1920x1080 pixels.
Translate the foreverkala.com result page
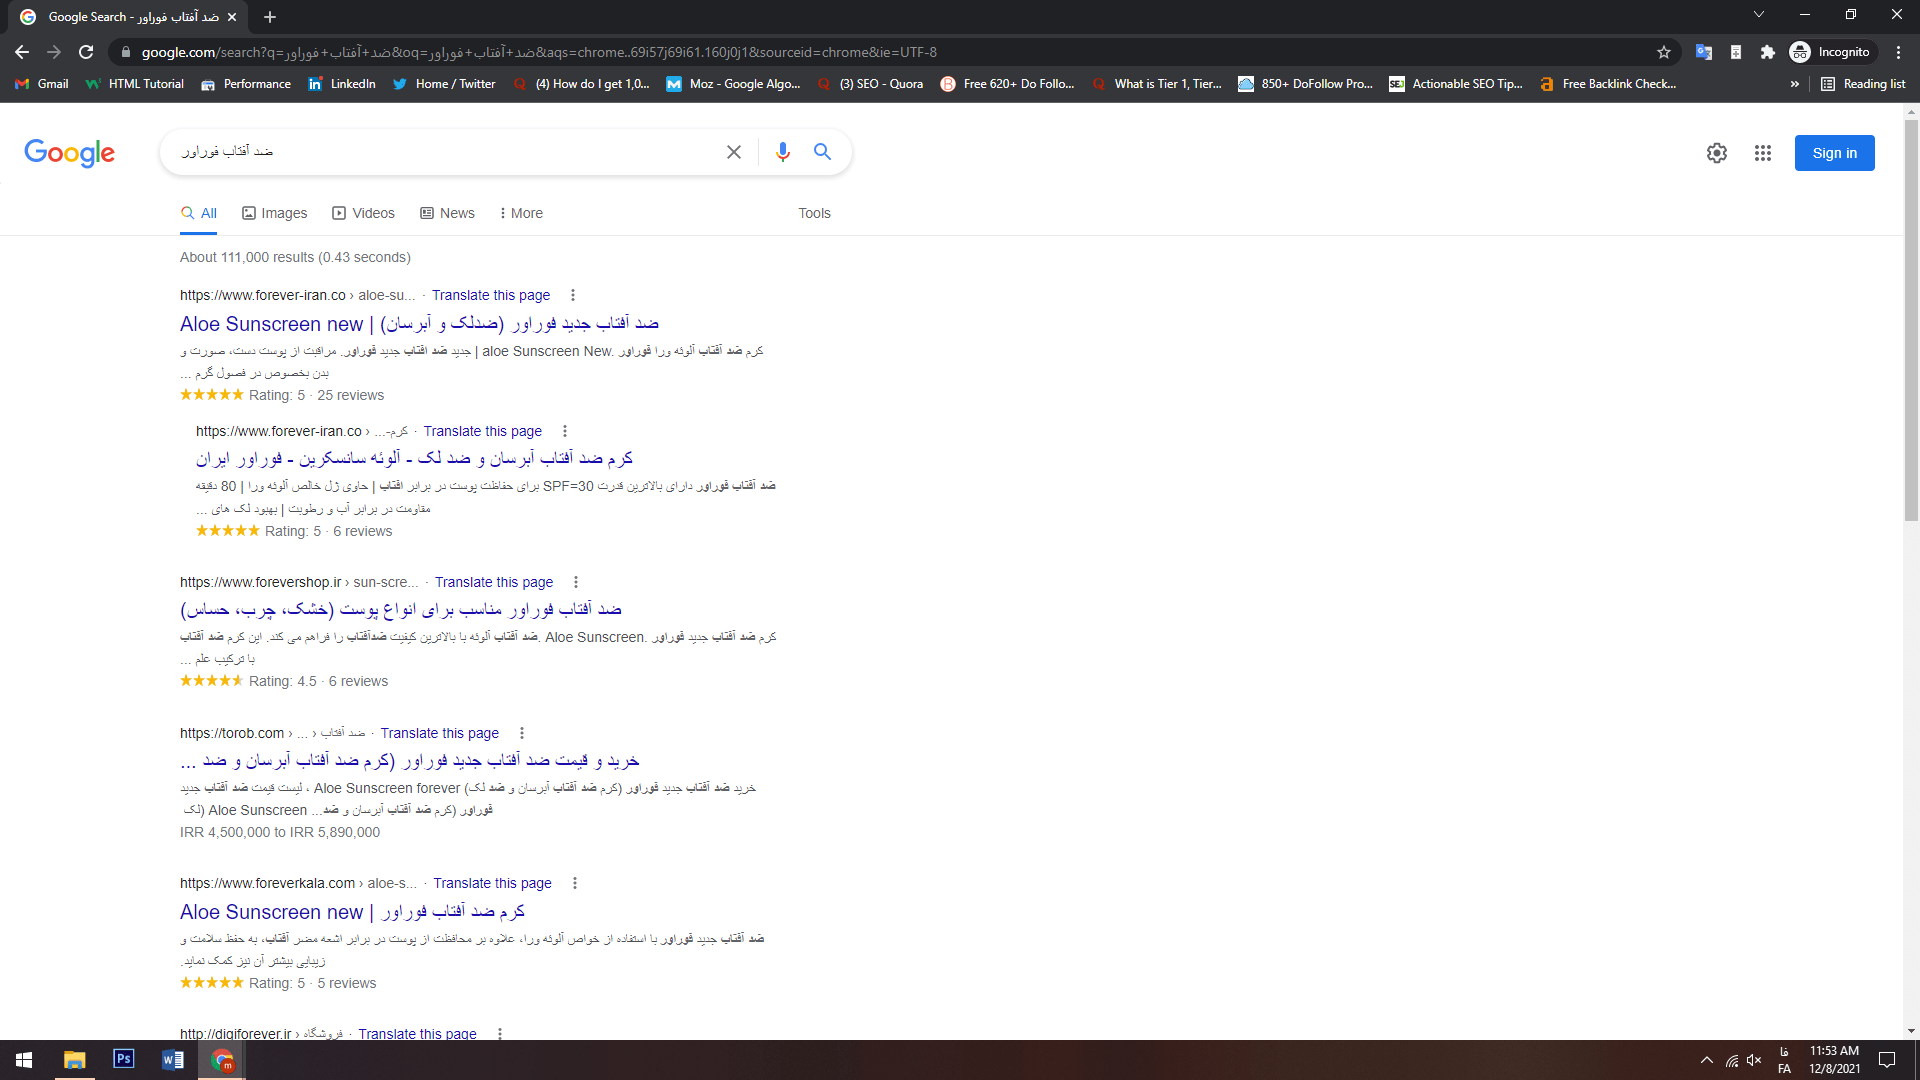(492, 883)
